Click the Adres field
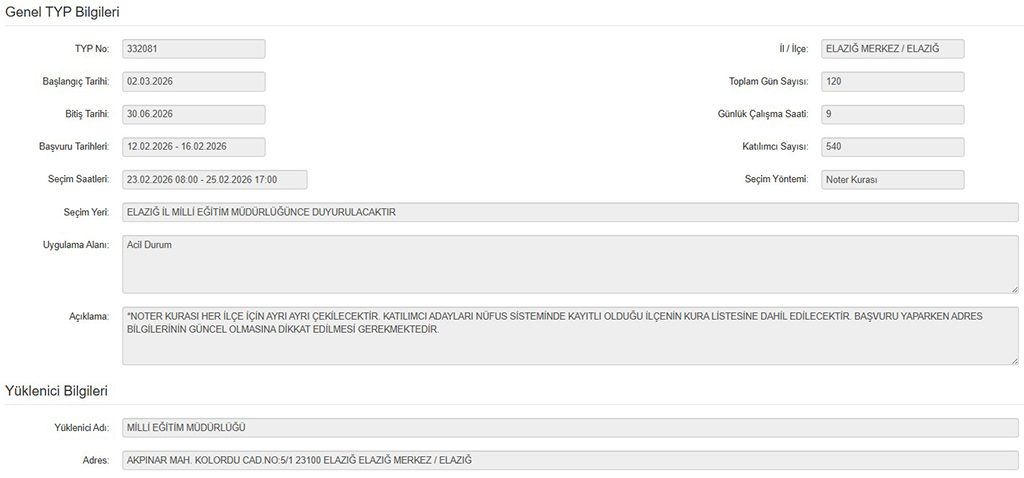Image resolution: width=1024 pixels, height=478 pixels. tap(570, 460)
